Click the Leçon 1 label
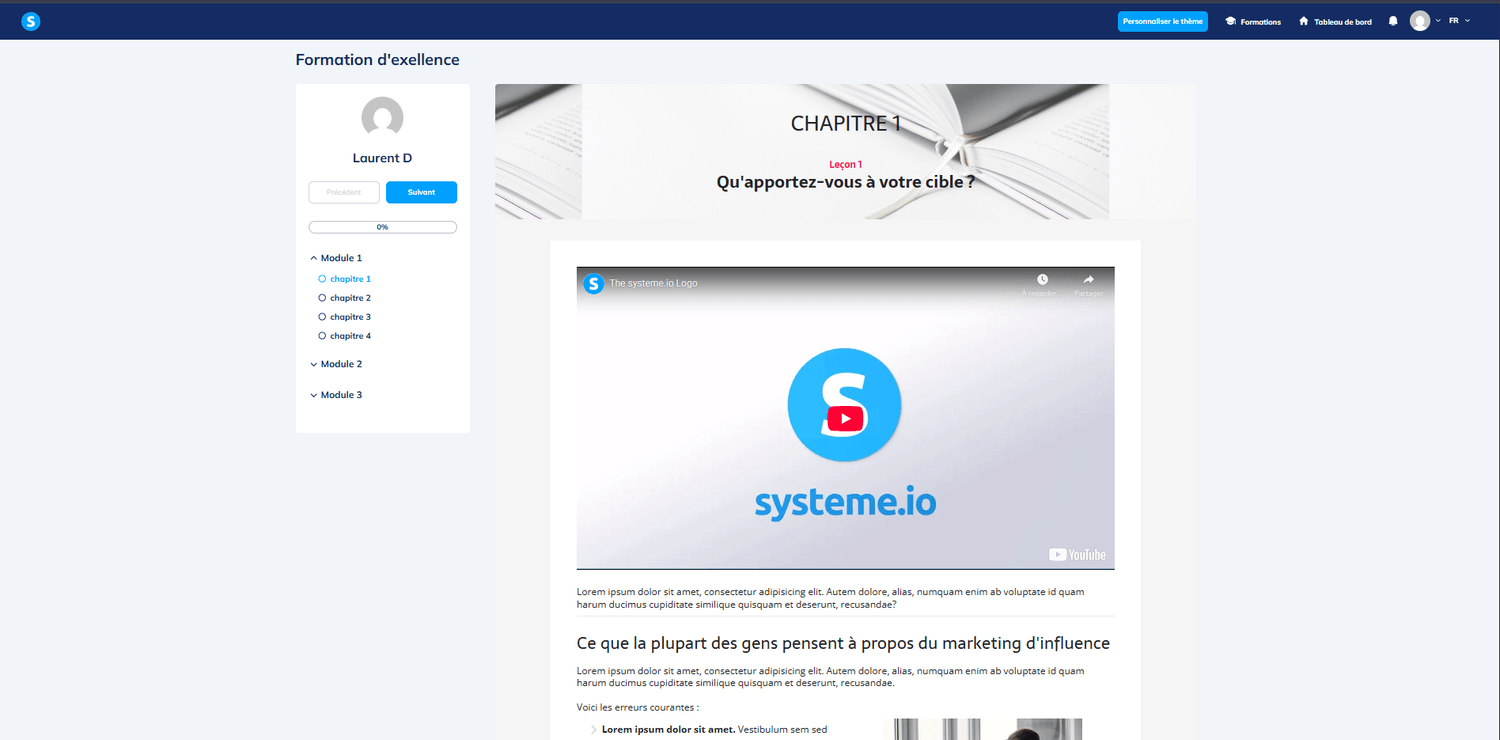Viewport: 1500px width, 740px height. (x=846, y=164)
